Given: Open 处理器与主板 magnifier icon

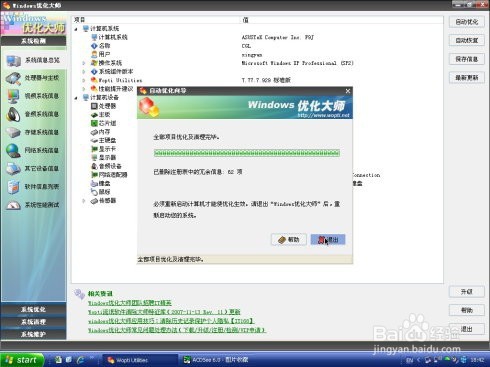Looking at the screenshot, I should tap(13, 78).
